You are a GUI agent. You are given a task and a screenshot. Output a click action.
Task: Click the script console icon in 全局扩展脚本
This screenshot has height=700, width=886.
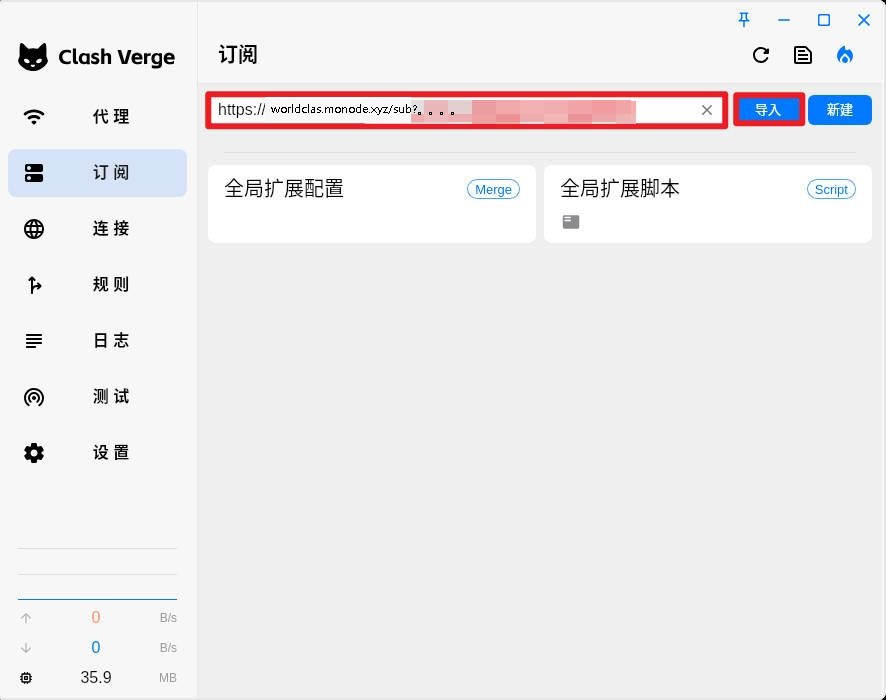[x=571, y=222]
